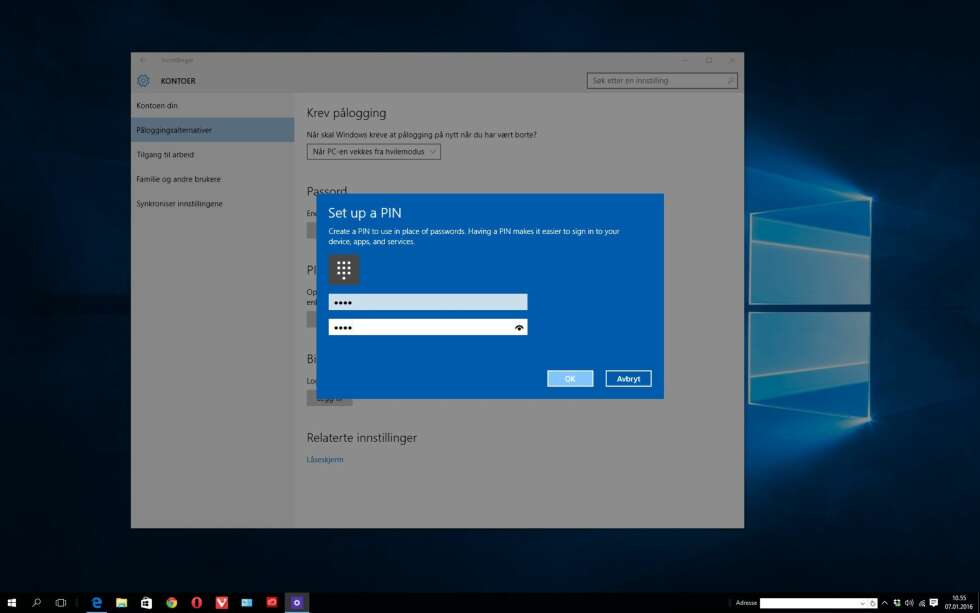Click the confirm PIN field
Image resolution: width=980 pixels, height=613 pixels.
click(428, 327)
